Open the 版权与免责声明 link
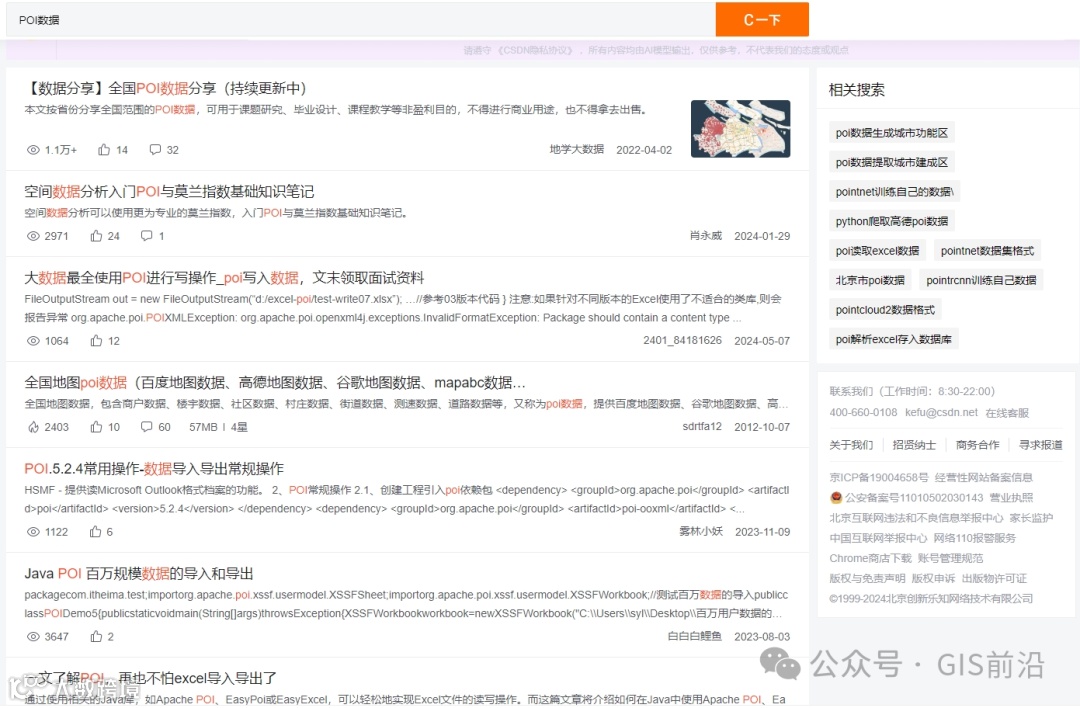 tap(867, 579)
